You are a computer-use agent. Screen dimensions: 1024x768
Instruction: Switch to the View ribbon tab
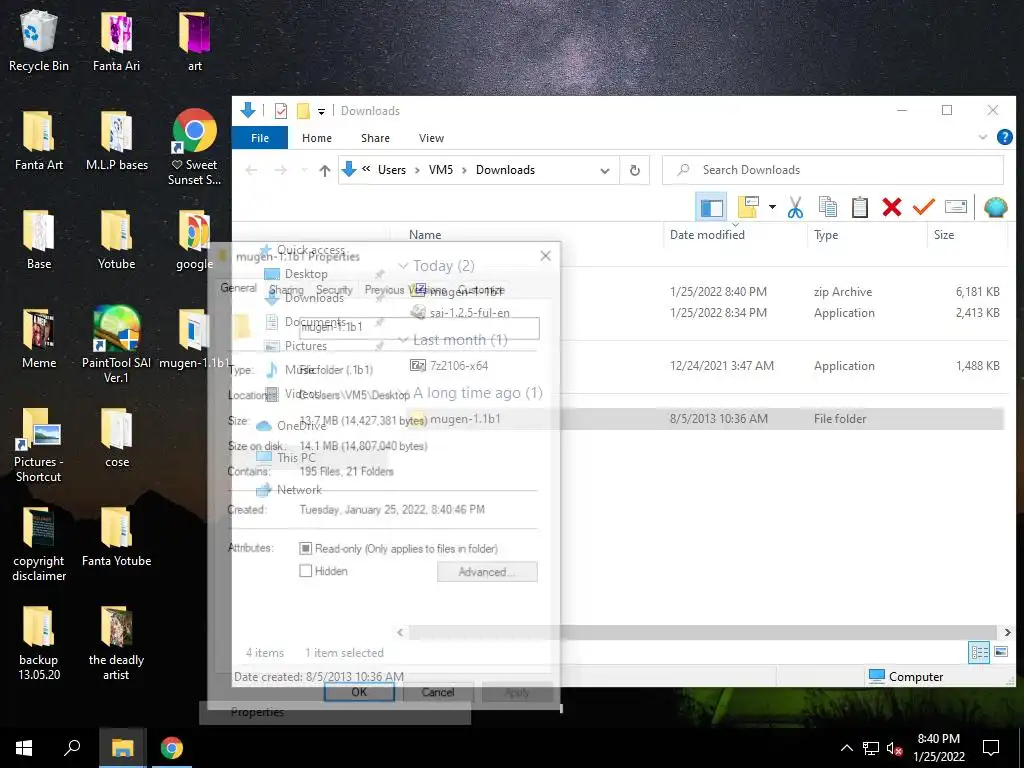[431, 138]
